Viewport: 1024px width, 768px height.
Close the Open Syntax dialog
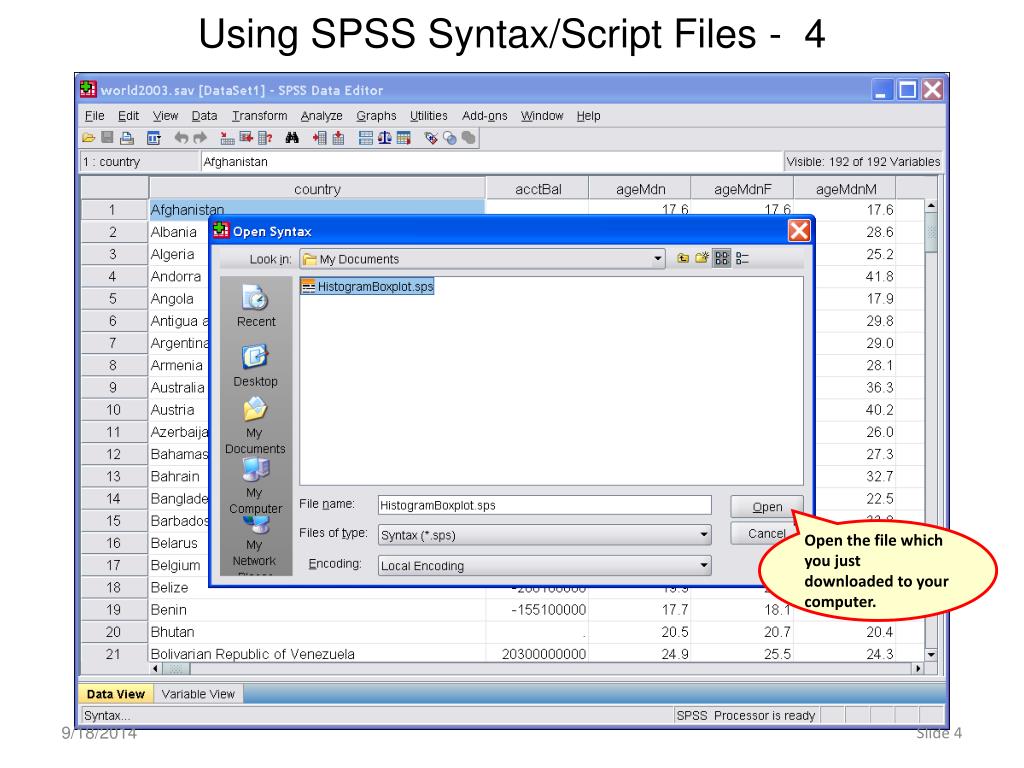[x=799, y=231]
